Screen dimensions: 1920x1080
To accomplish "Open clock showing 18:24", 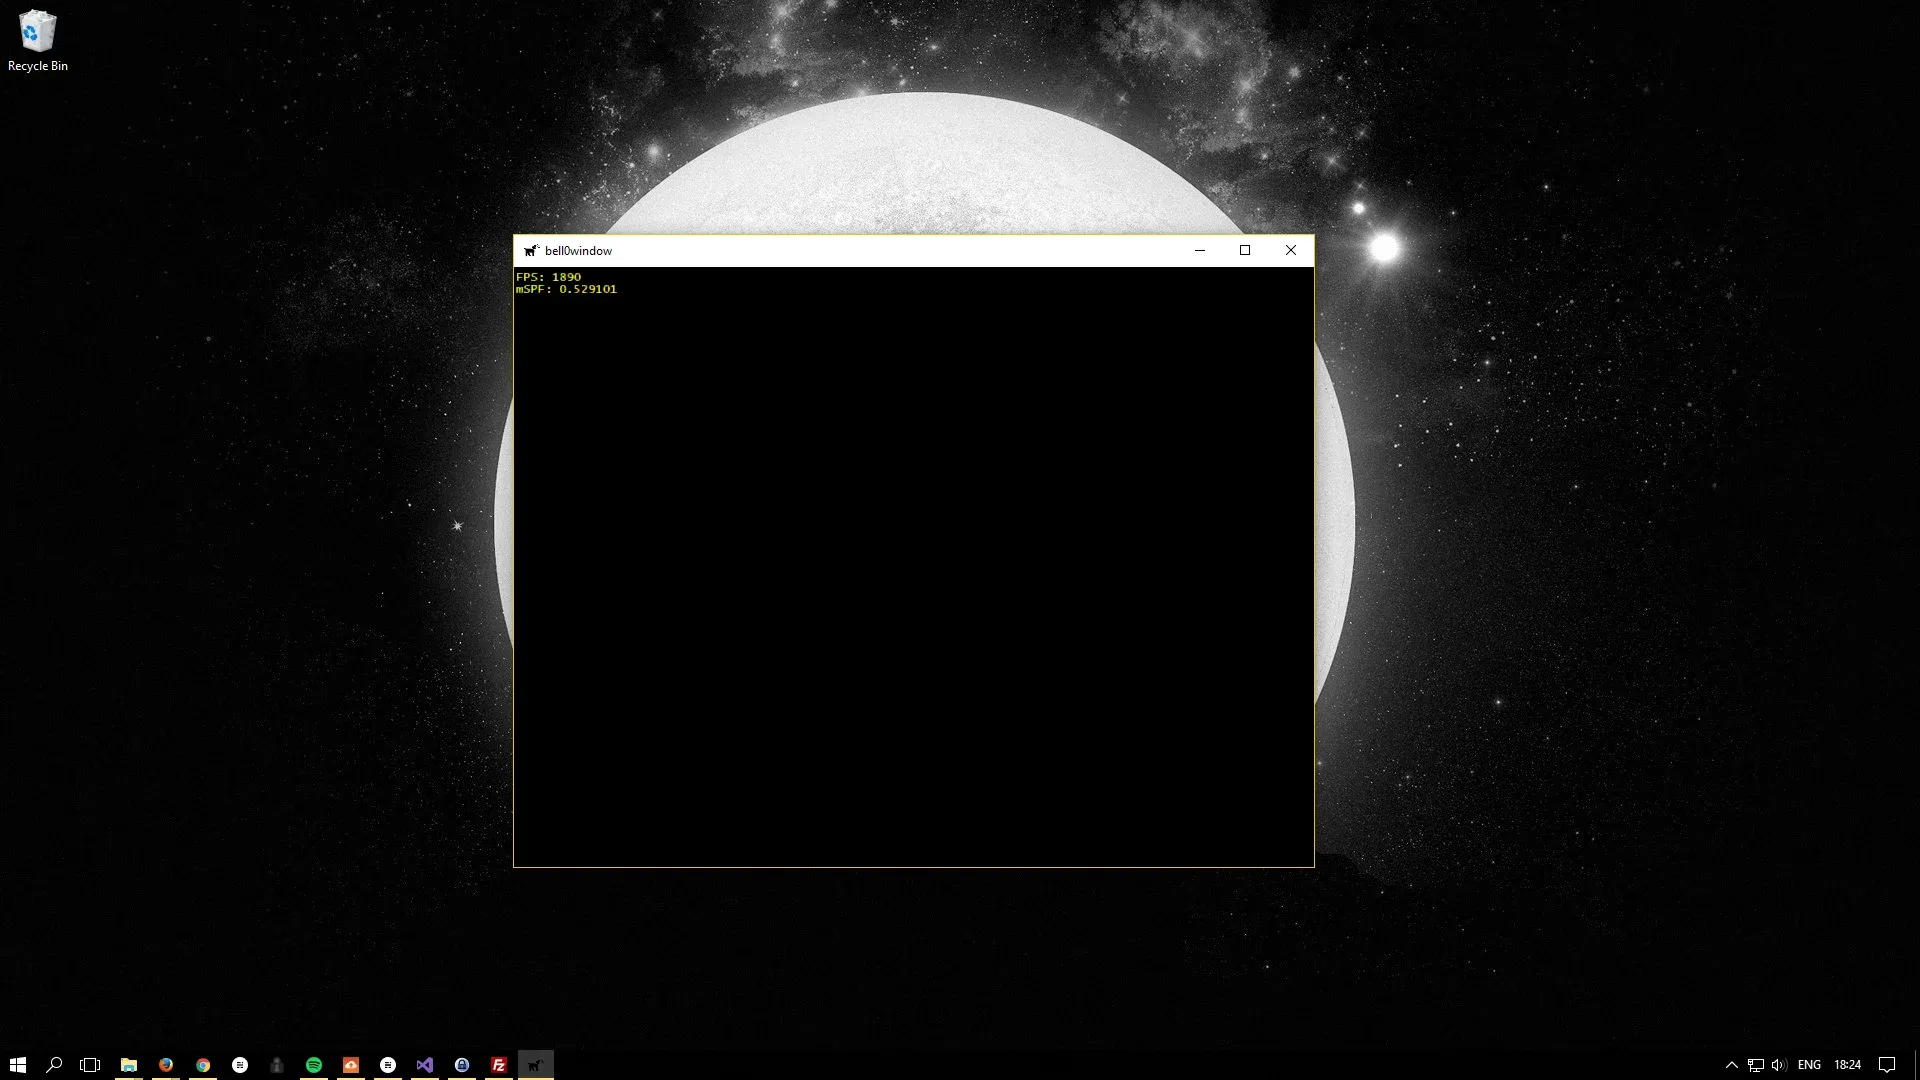I will [x=1847, y=1065].
